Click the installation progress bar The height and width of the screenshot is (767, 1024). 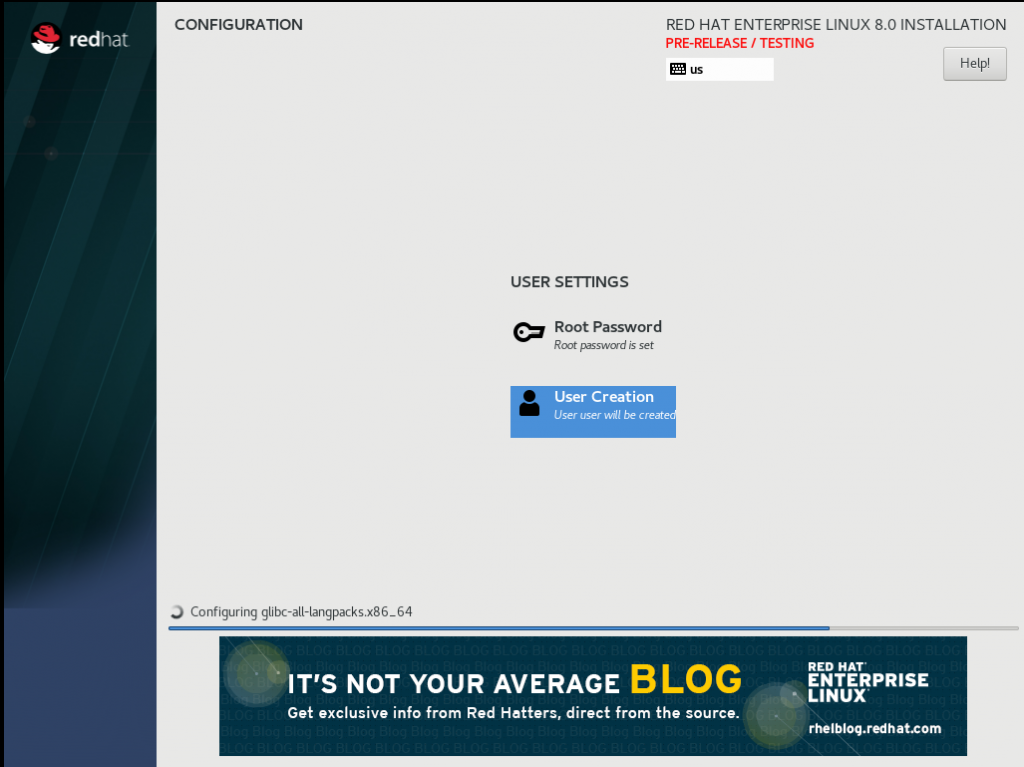pos(593,628)
